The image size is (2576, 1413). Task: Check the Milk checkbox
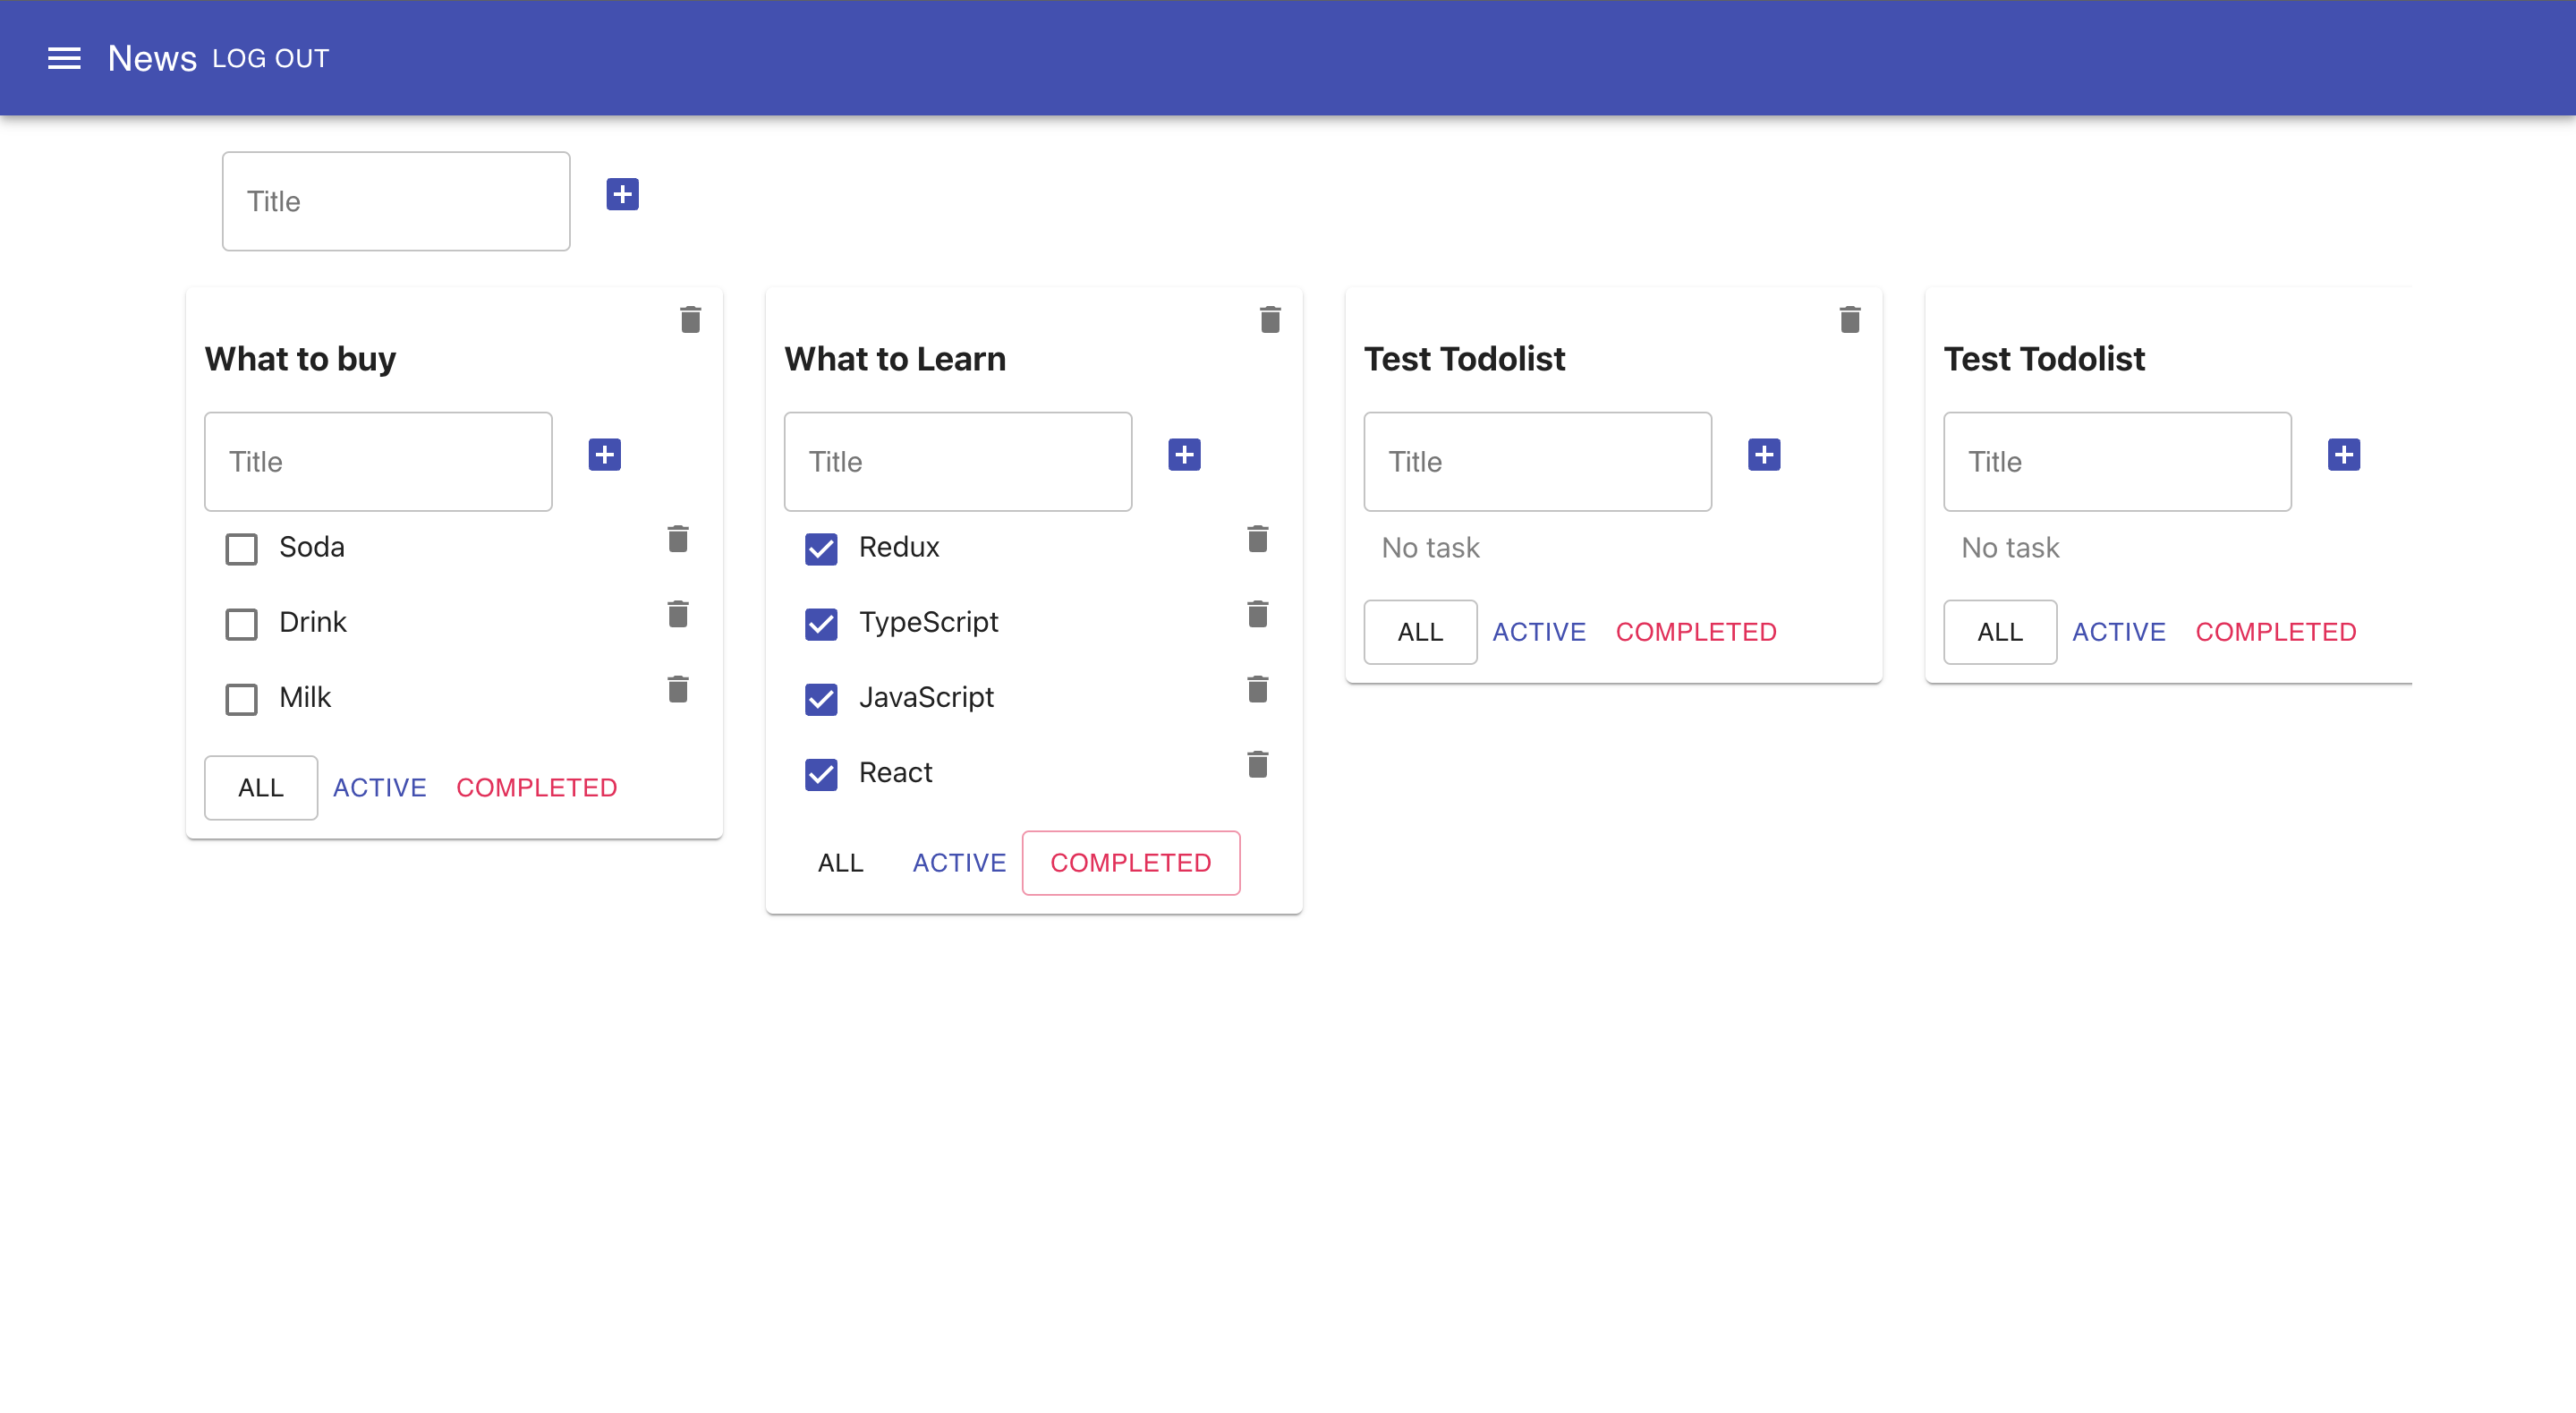coord(241,699)
